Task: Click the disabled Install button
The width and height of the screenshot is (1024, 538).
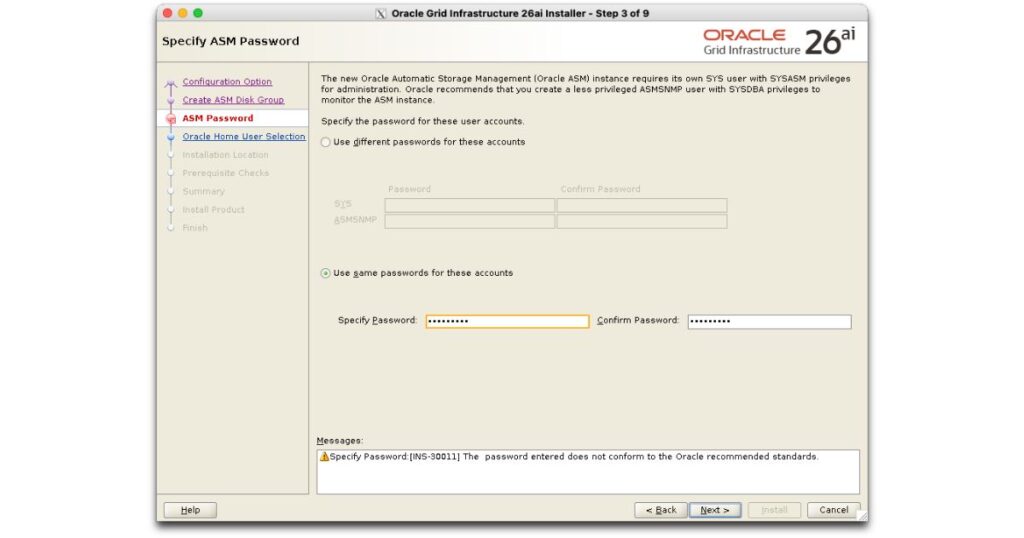Action: [774, 510]
